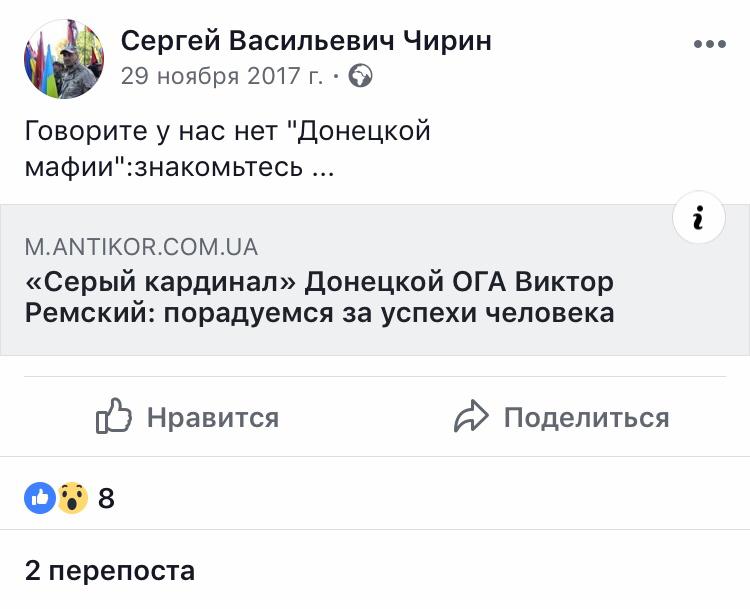Open Сергей Васильевич Чирин's profile name link
This screenshot has height=609, width=750.
(x=306, y=41)
